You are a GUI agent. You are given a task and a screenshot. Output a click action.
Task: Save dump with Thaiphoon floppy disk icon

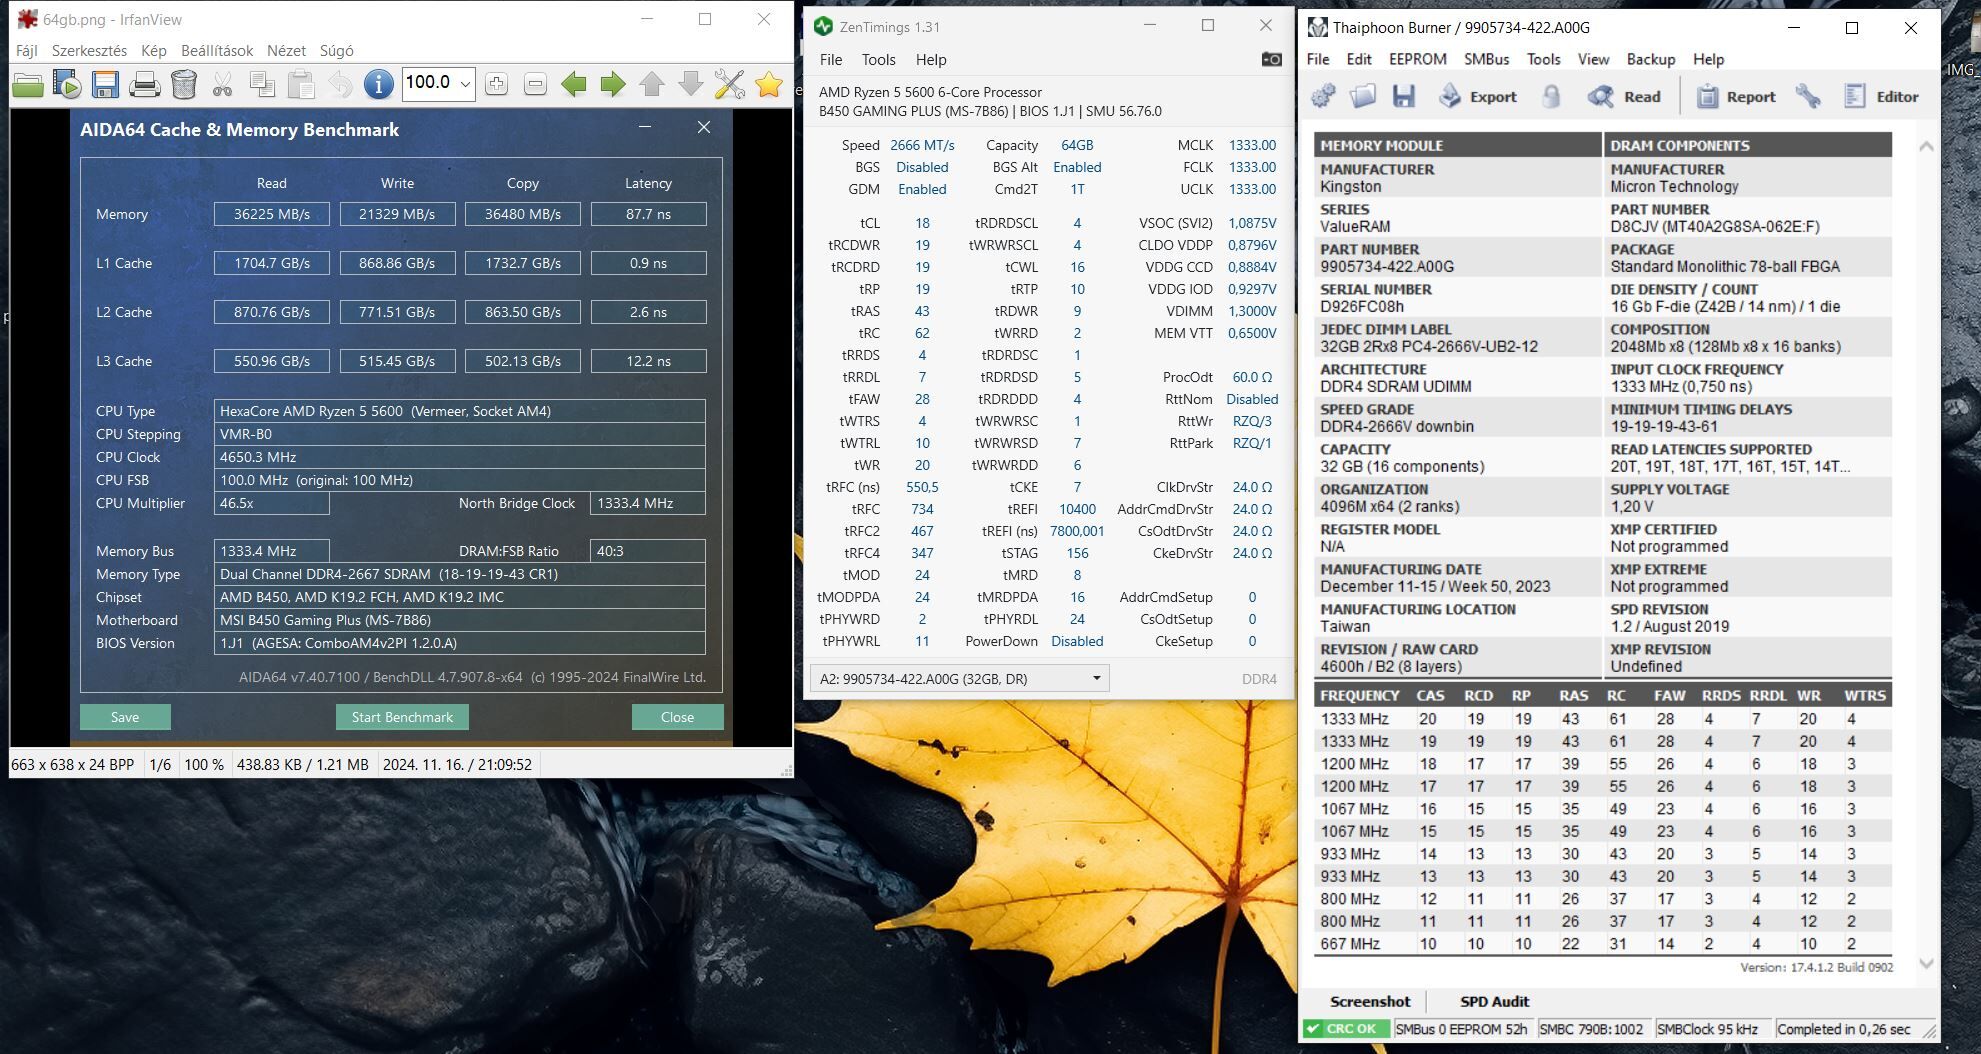pyautogui.click(x=1404, y=97)
